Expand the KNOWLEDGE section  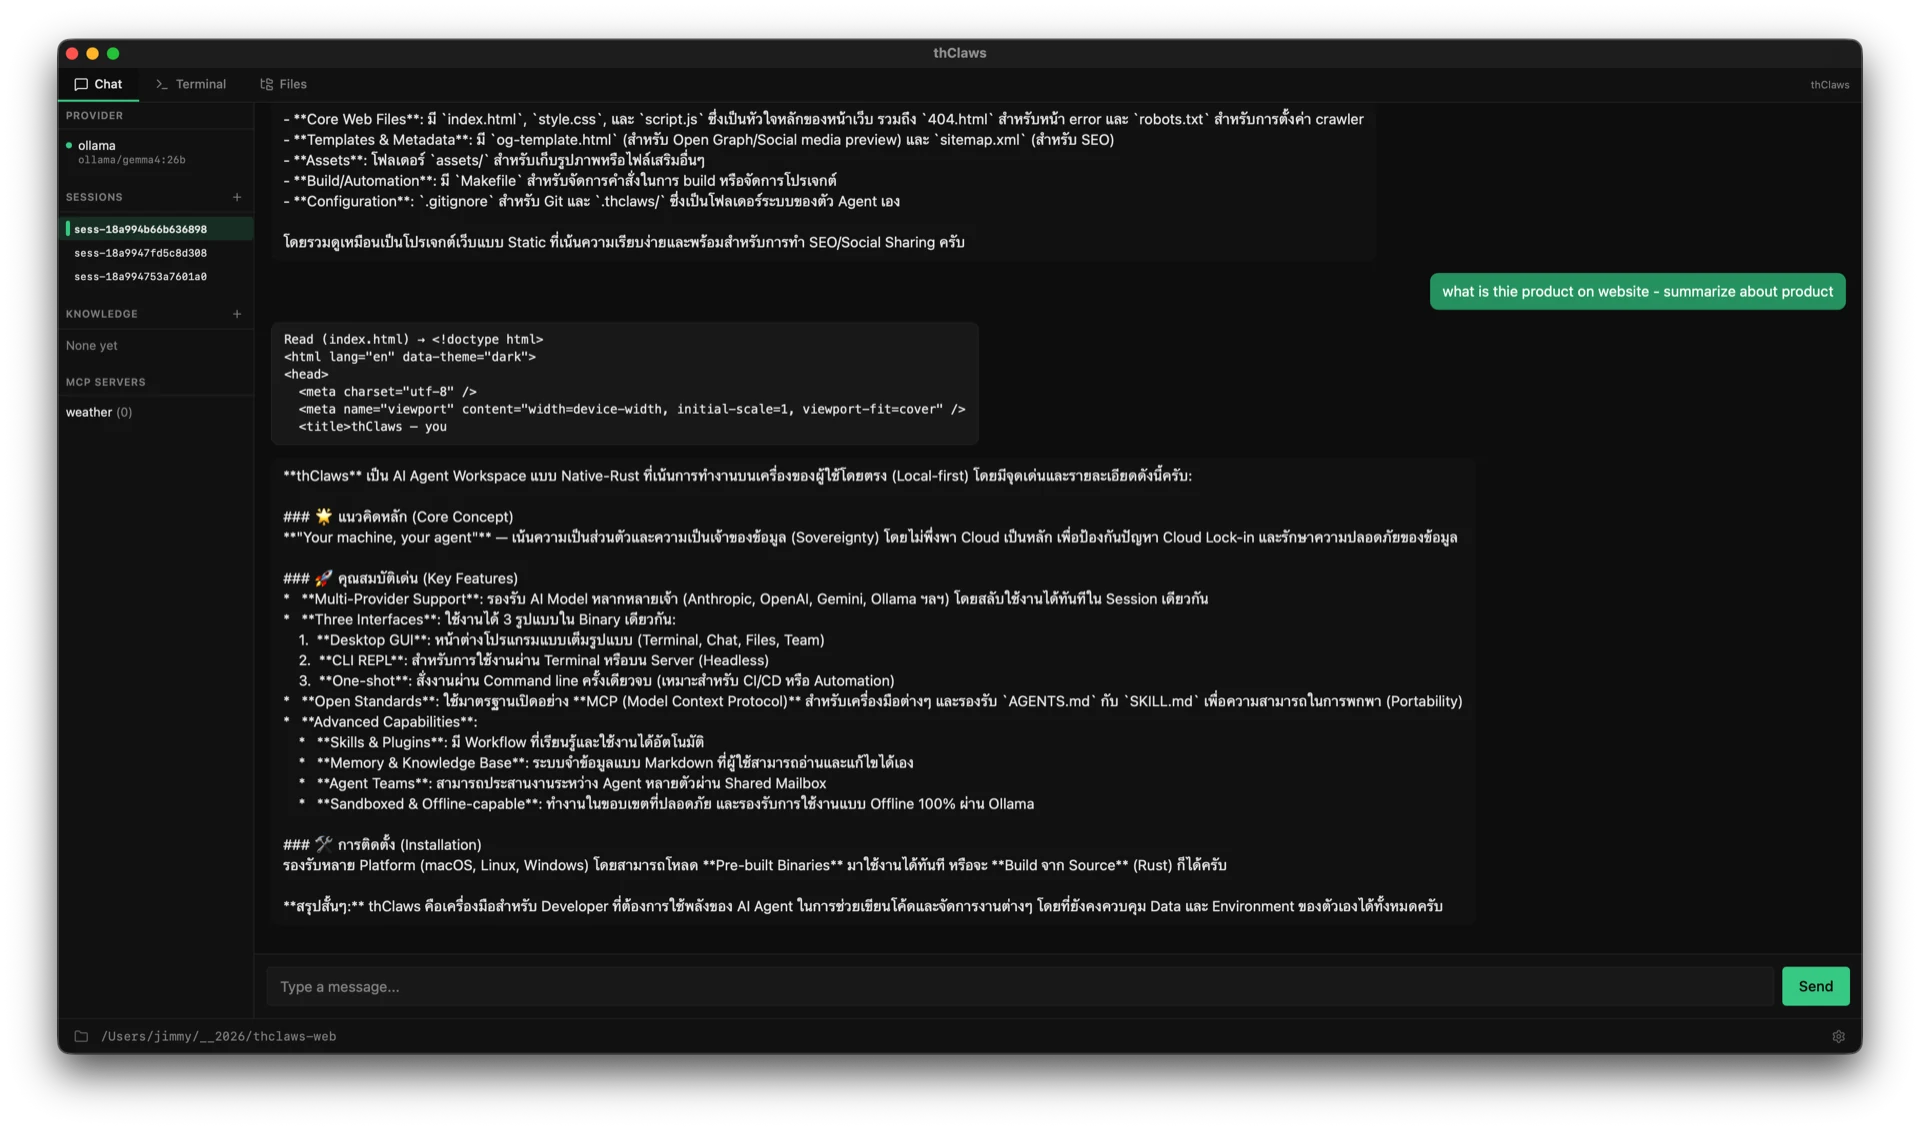click(101, 313)
